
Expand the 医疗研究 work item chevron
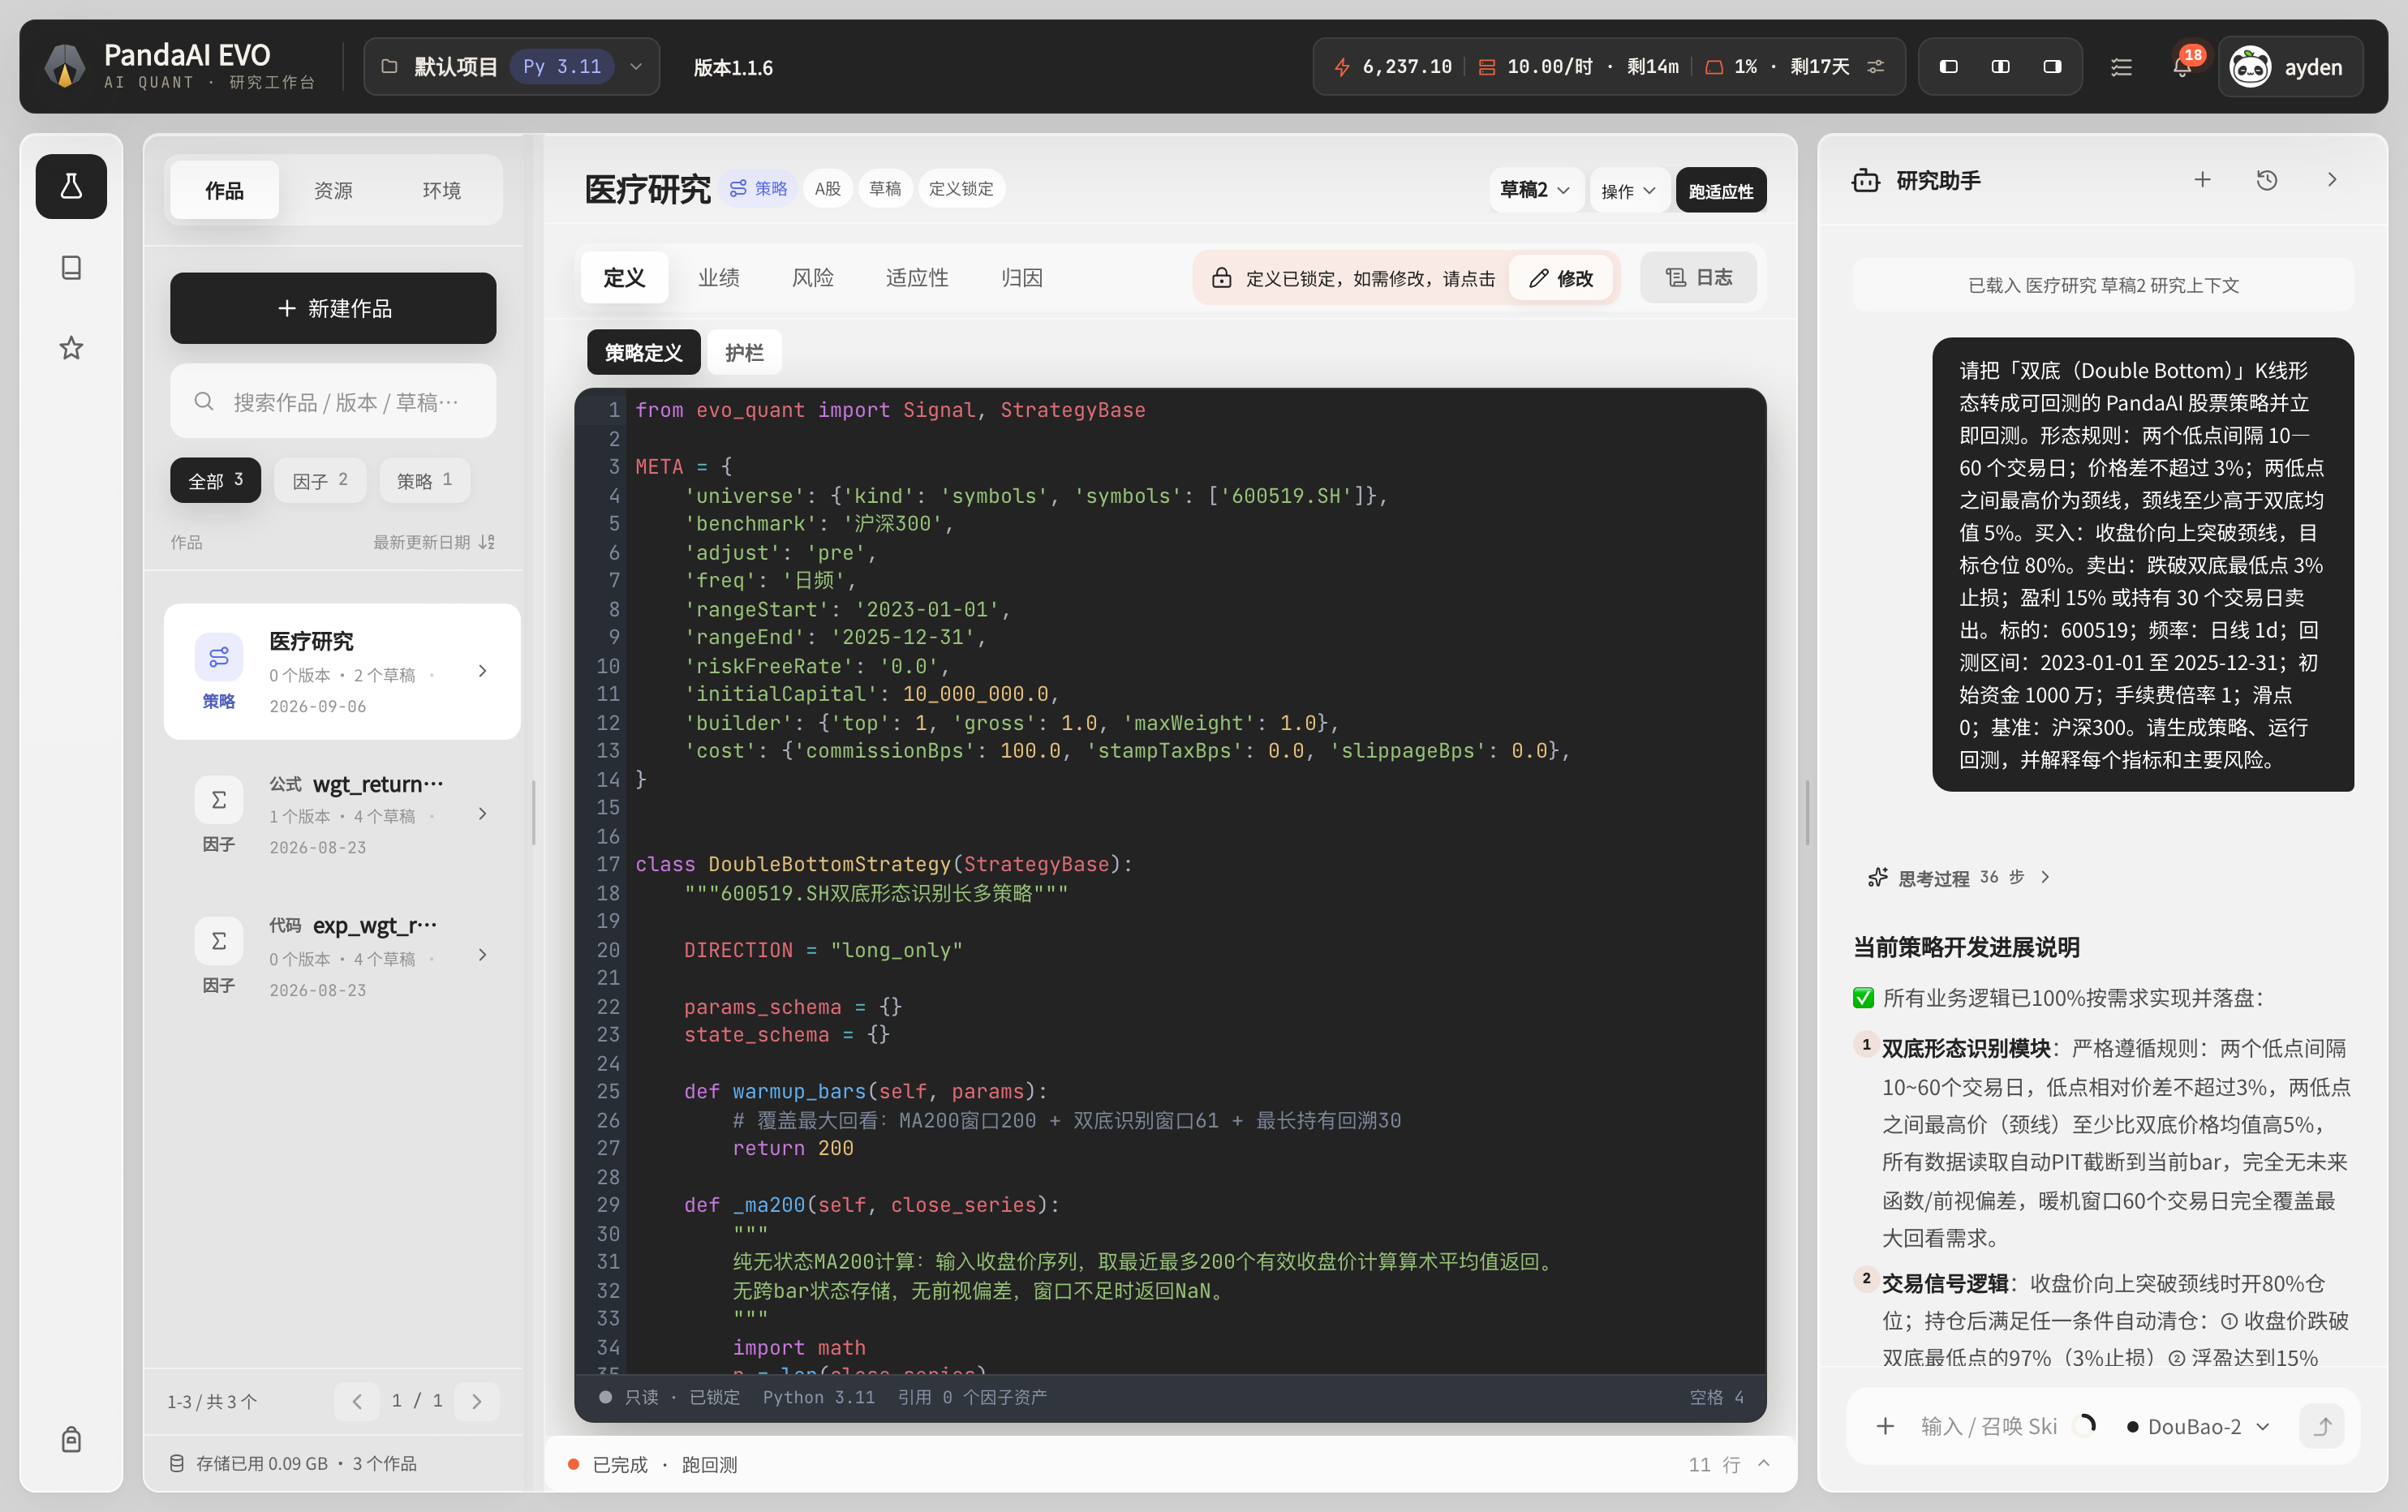[x=483, y=671]
